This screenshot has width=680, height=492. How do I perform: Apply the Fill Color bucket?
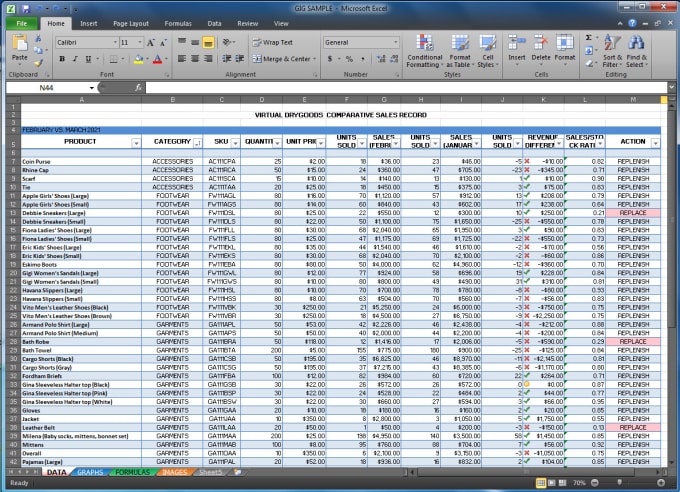[x=138, y=59]
